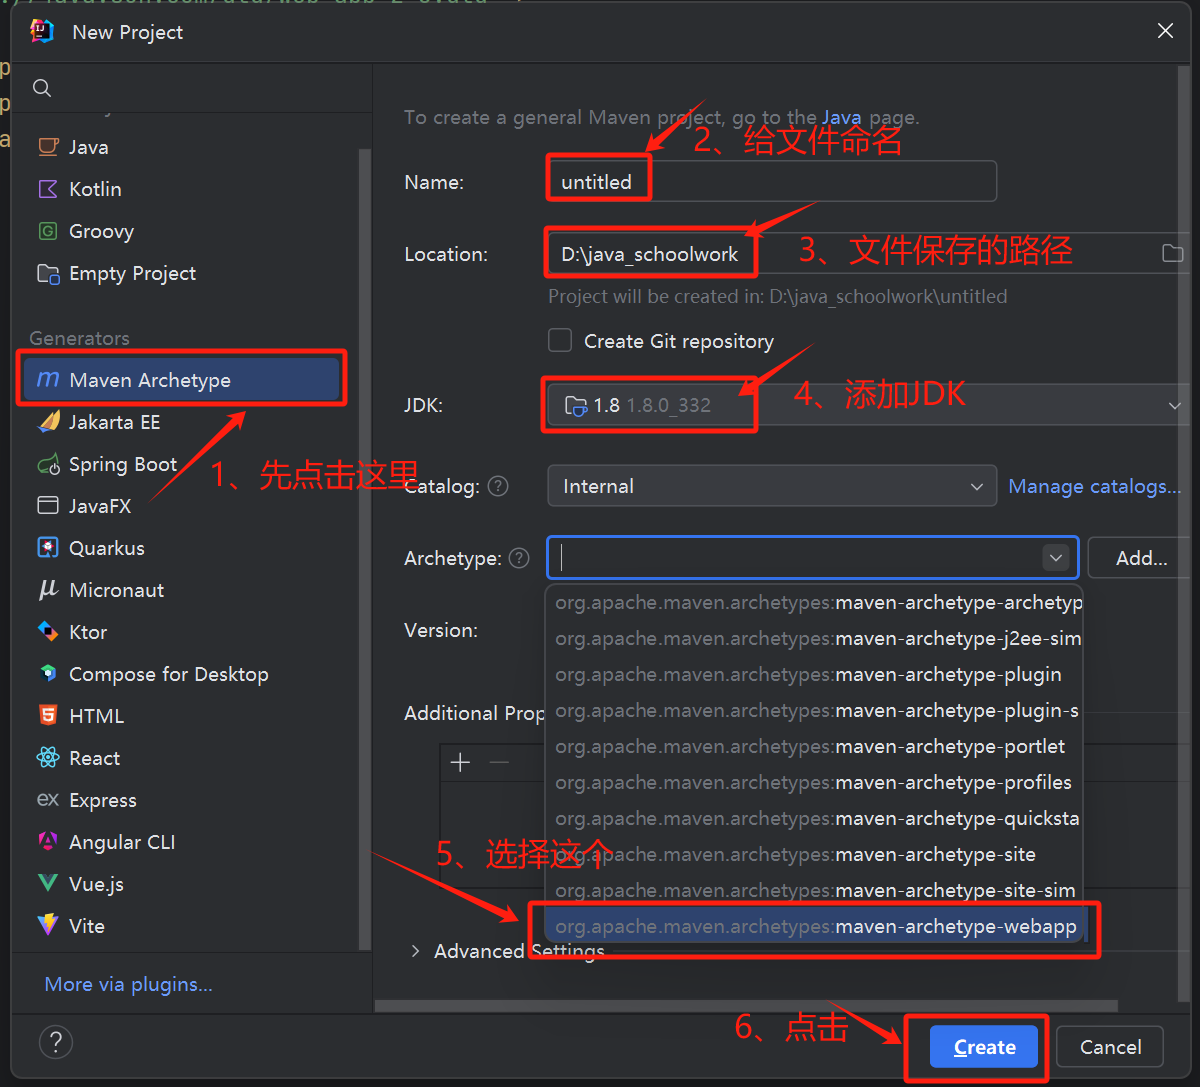Open the Manage catalogs link
Screen dimensions: 1200x1087
(1095, 486)
